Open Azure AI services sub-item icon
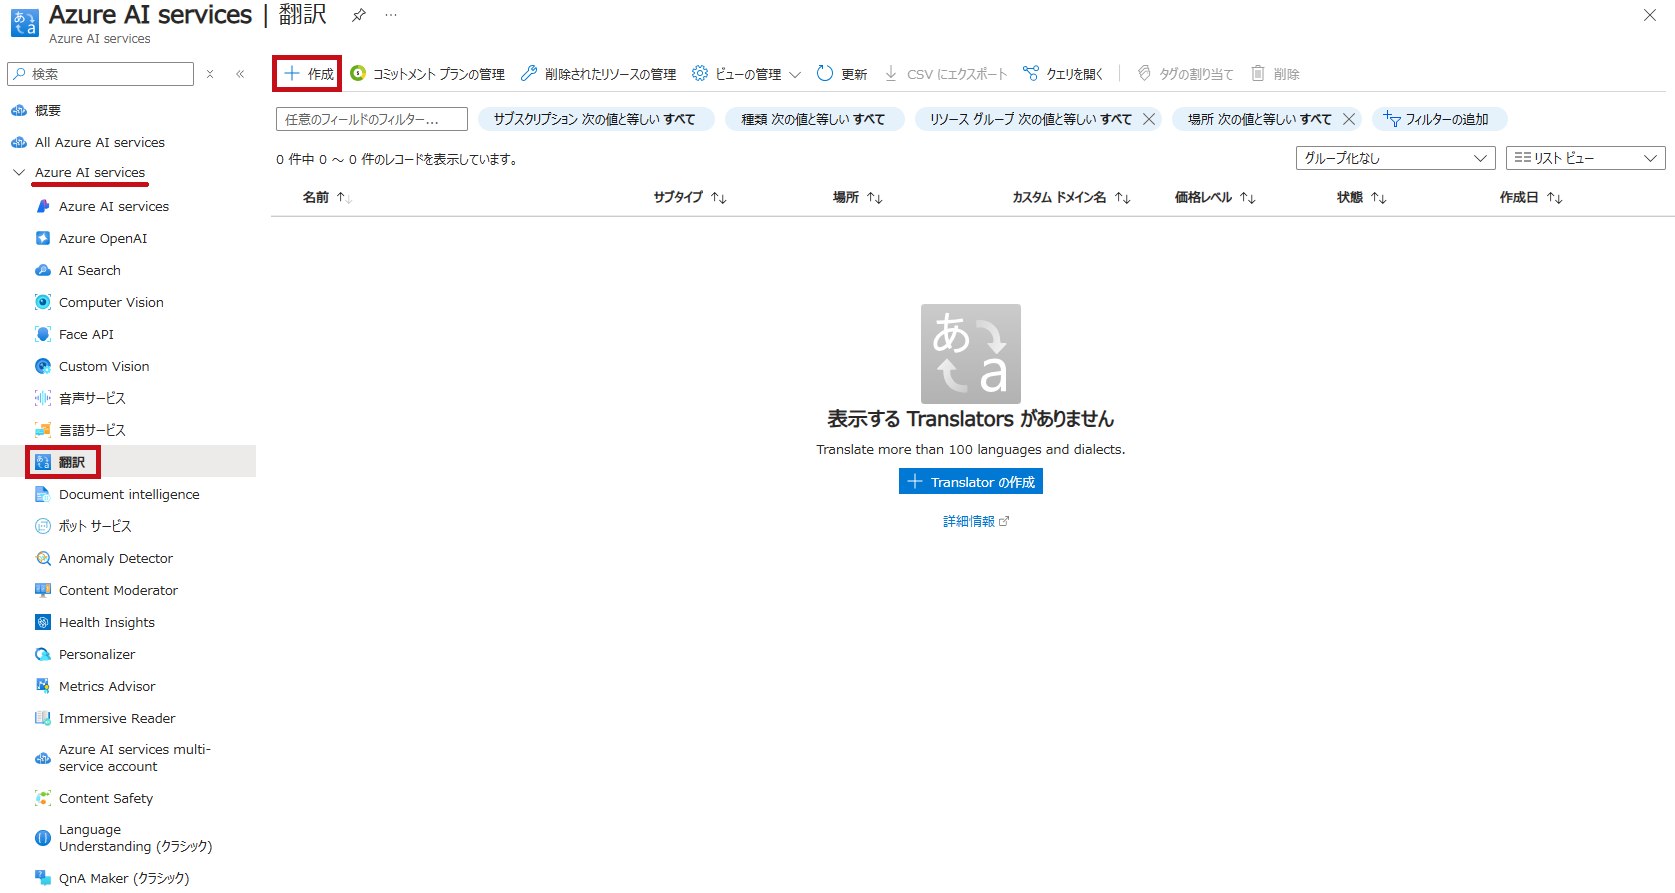 (x=43, y=206)
